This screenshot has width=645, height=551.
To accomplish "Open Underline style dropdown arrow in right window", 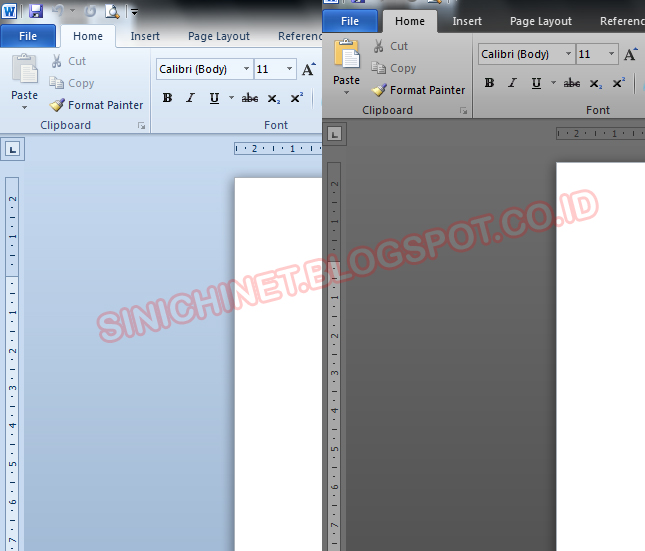I will click(553, 83).
